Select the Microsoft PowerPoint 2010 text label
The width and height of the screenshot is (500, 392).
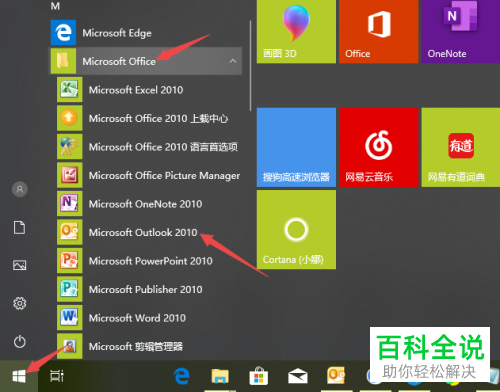151,261
